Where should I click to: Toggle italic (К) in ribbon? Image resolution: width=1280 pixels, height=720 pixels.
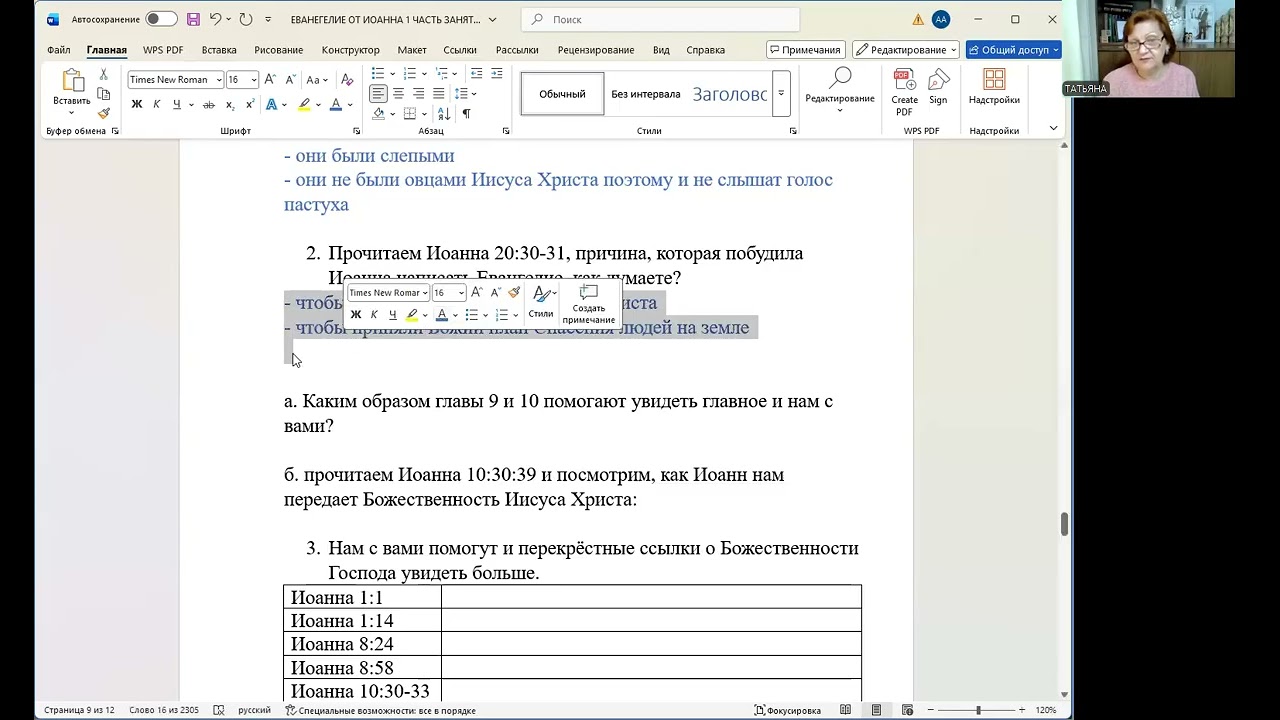(156, 105)
